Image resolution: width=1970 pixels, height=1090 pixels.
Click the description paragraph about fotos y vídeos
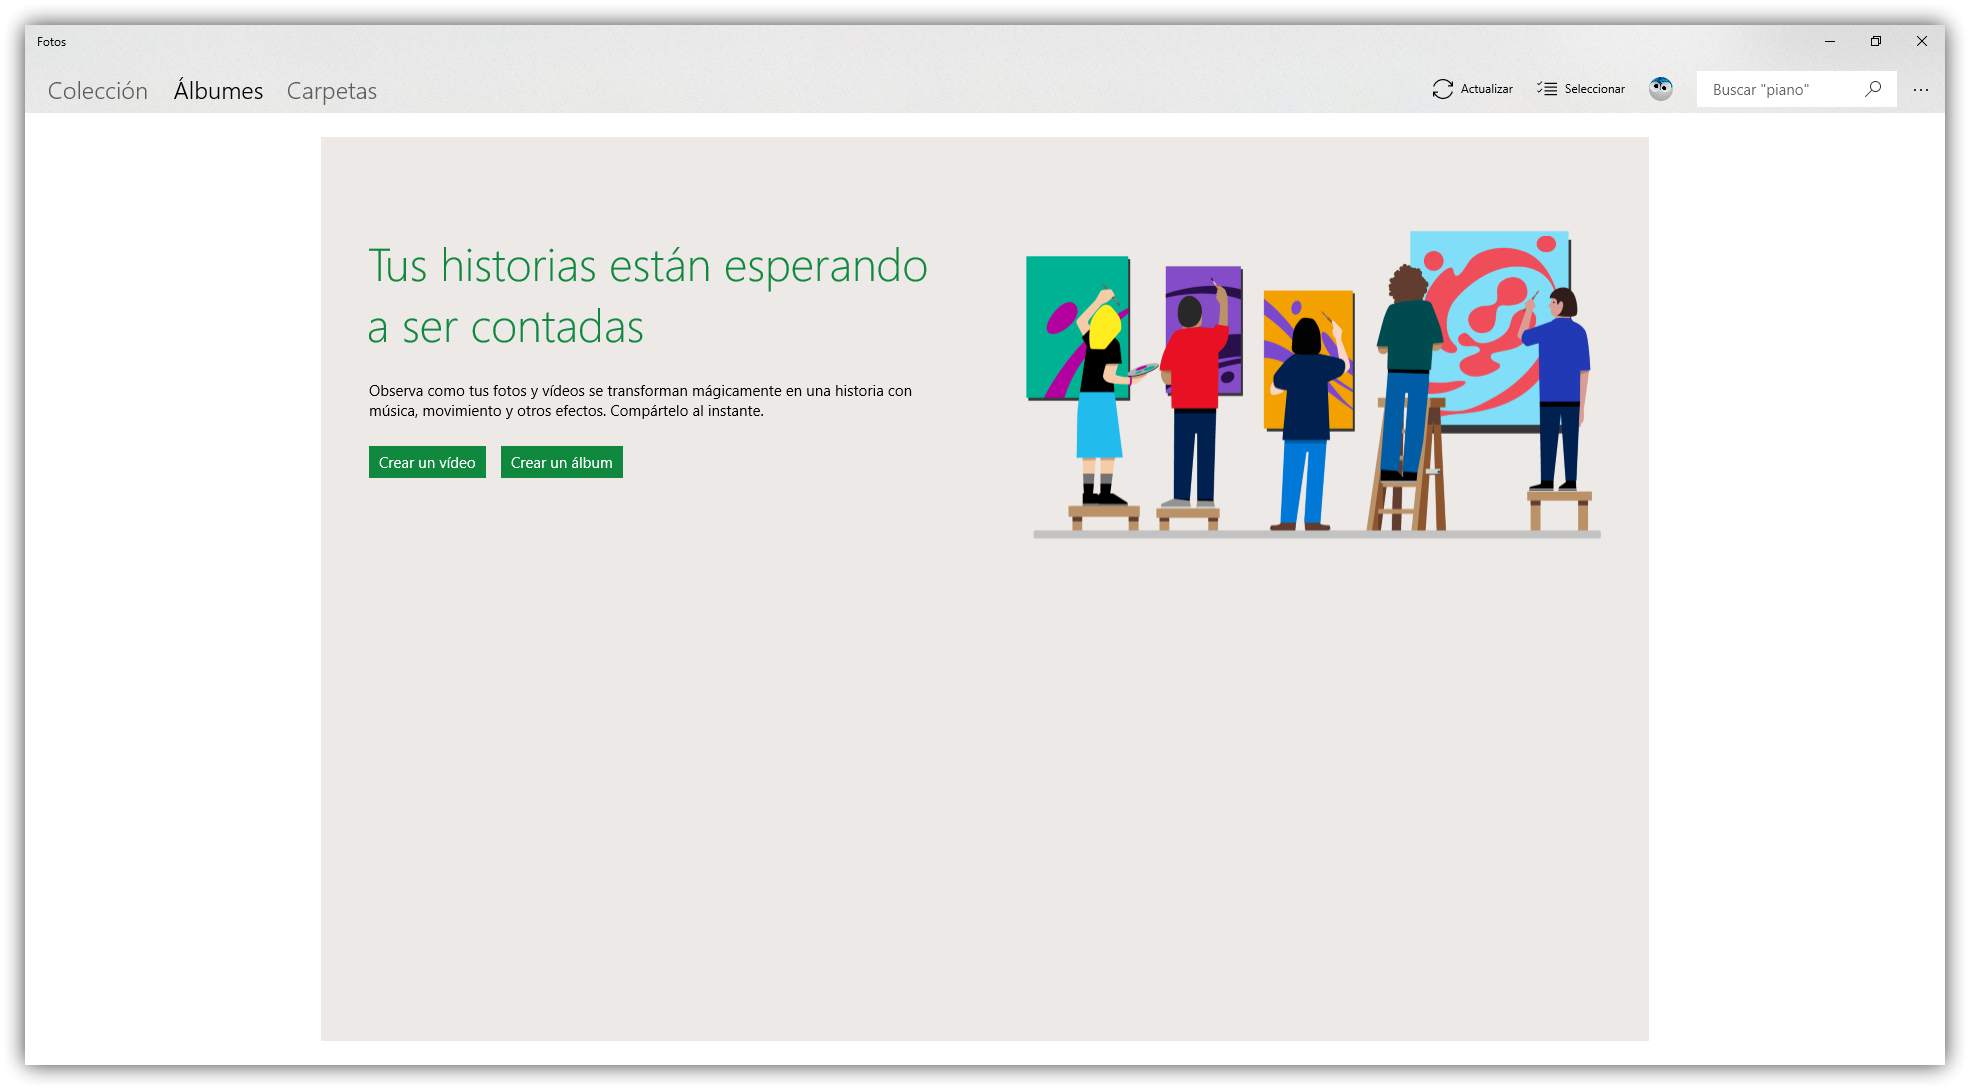640,401
